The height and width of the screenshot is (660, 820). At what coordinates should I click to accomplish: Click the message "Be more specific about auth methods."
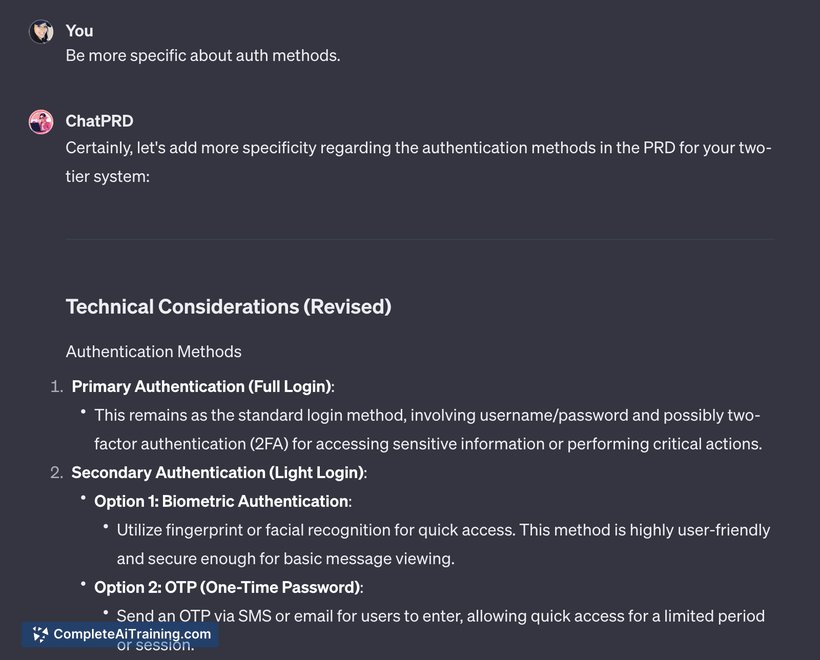(x=203, y=55)
